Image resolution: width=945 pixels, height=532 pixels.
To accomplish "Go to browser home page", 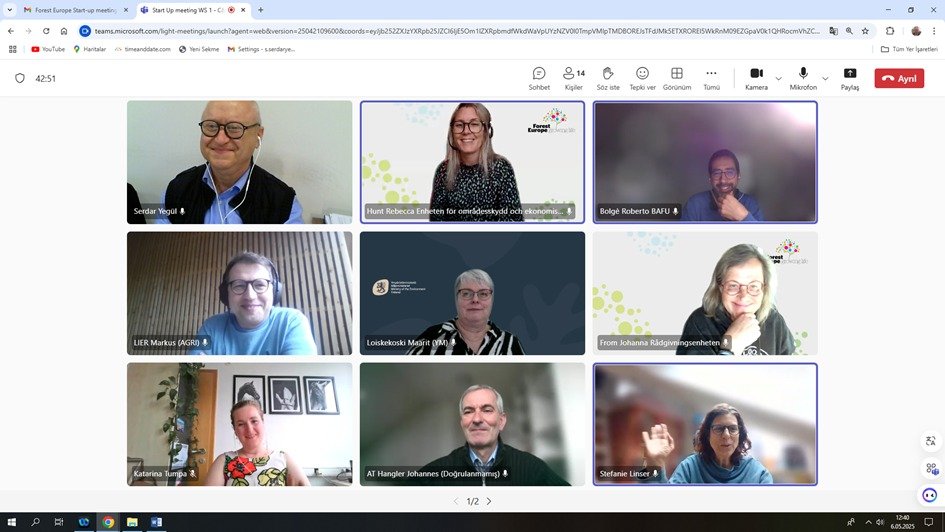I will (x=63, y=31).
